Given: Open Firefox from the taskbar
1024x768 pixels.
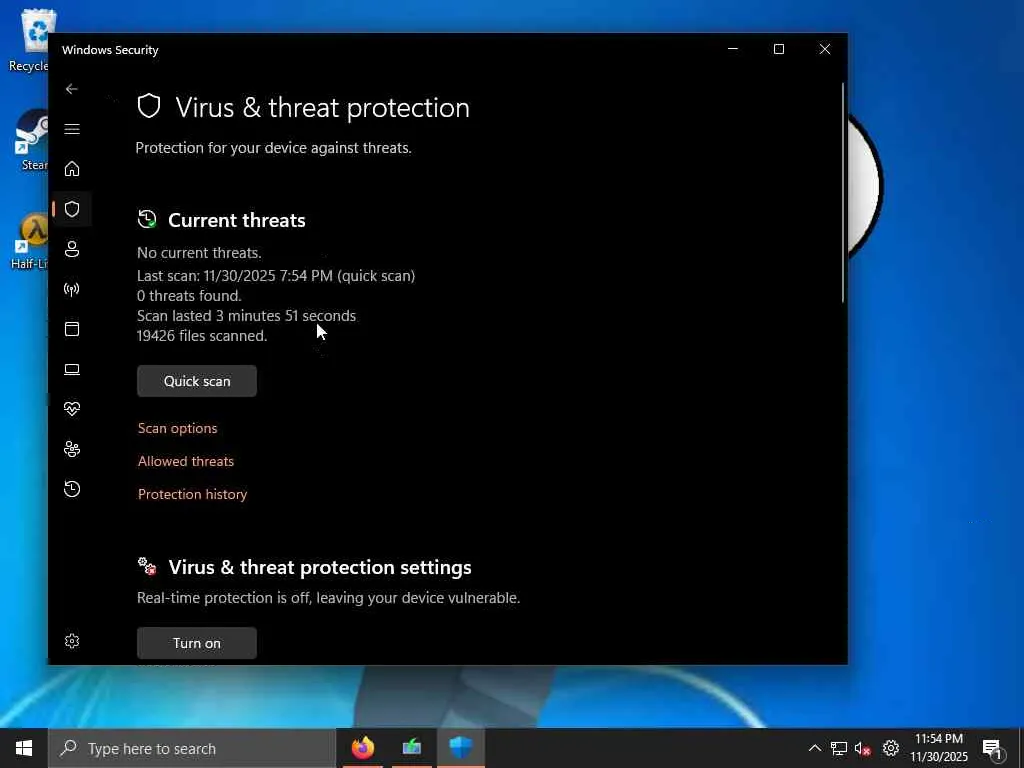Looking at the screenshot, I should (363, 748).
